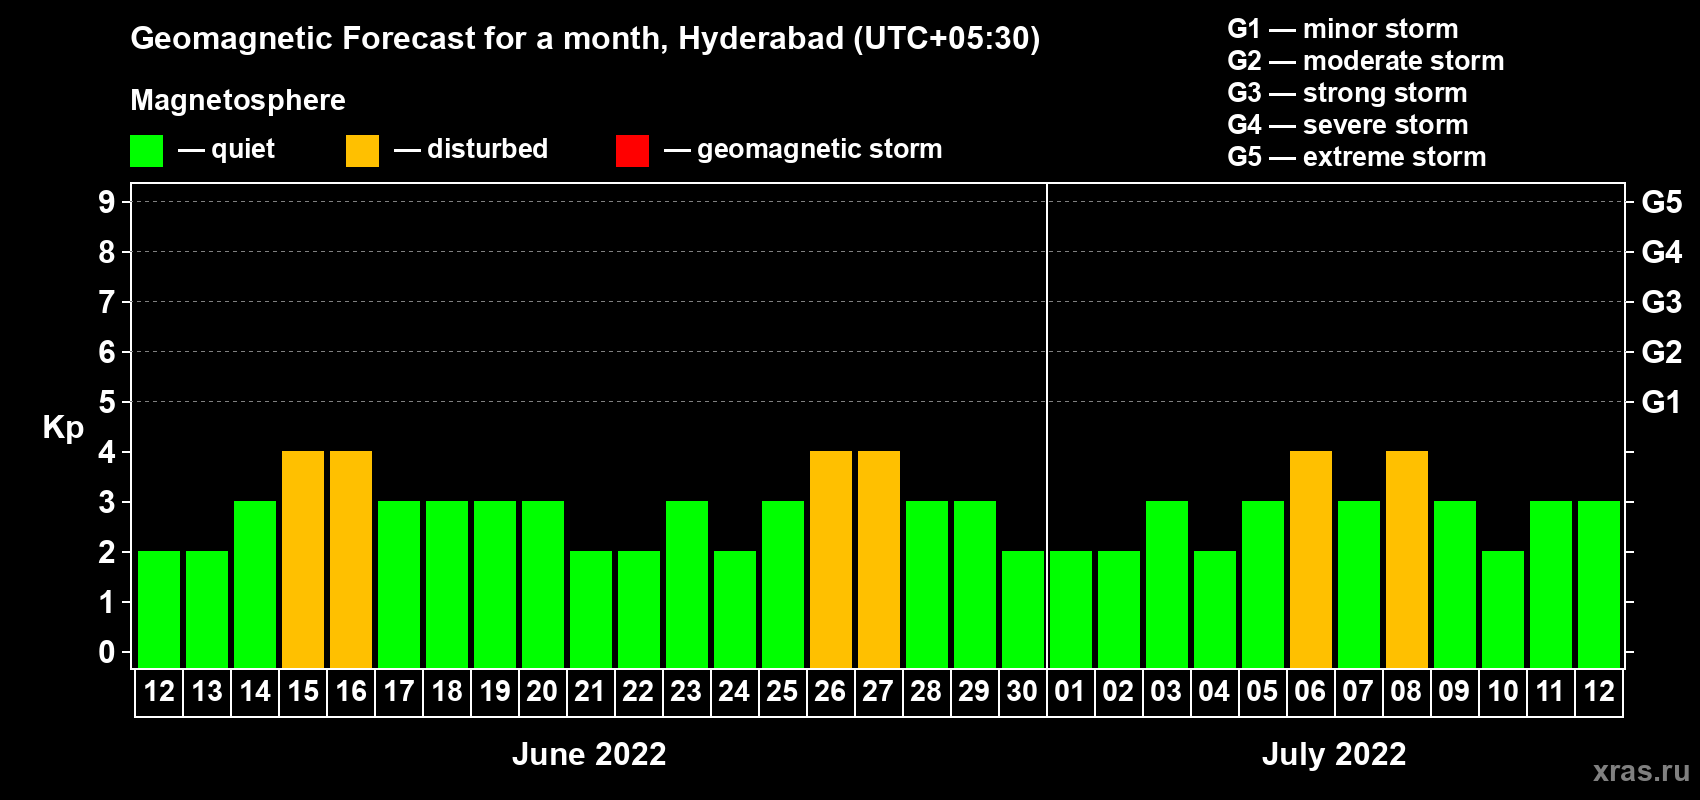1700x800 pixels.
Task: Click the green bar for July 04
Action: point(1215,609)
